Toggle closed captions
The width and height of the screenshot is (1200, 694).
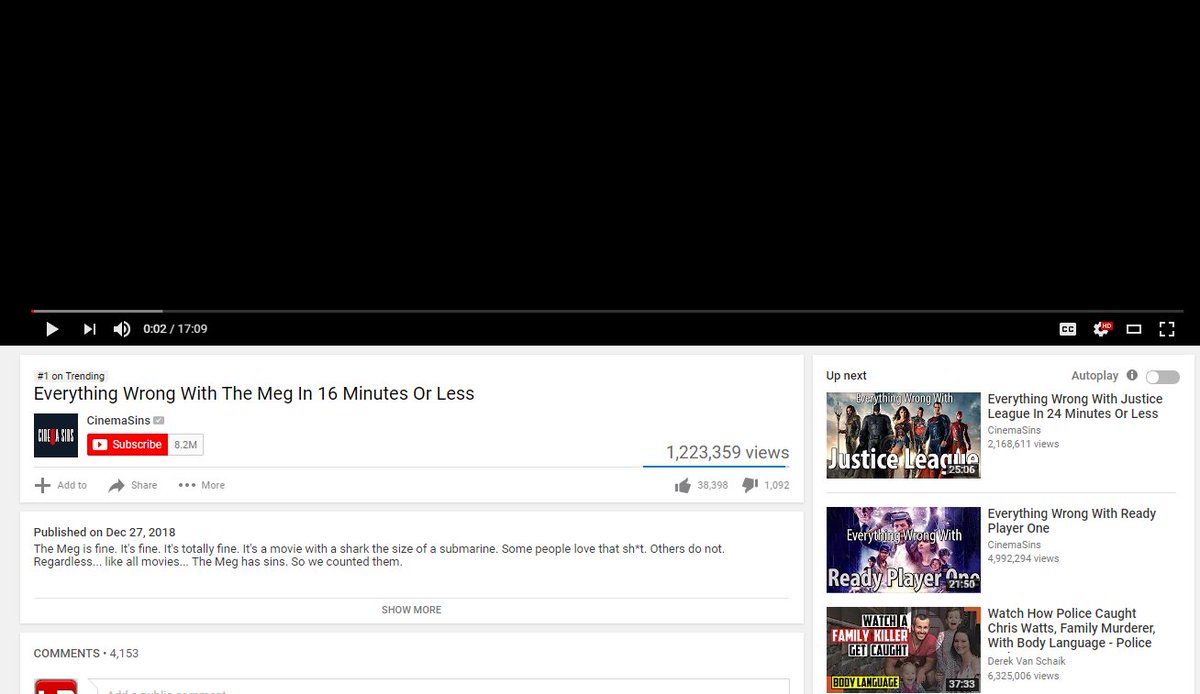tap(1068, 329)
